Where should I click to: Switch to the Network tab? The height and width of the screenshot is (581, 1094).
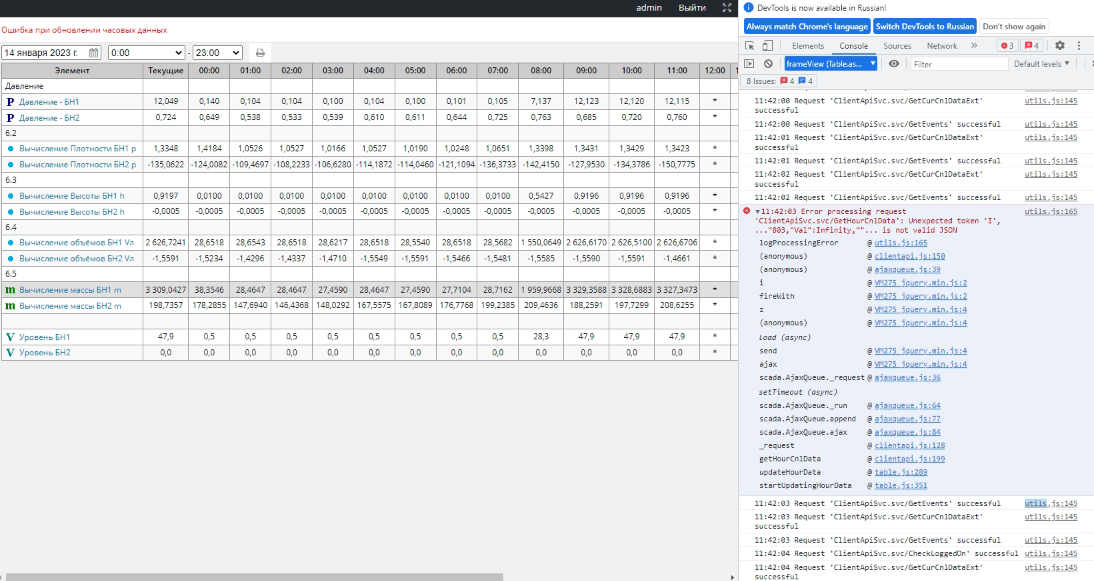941,45
